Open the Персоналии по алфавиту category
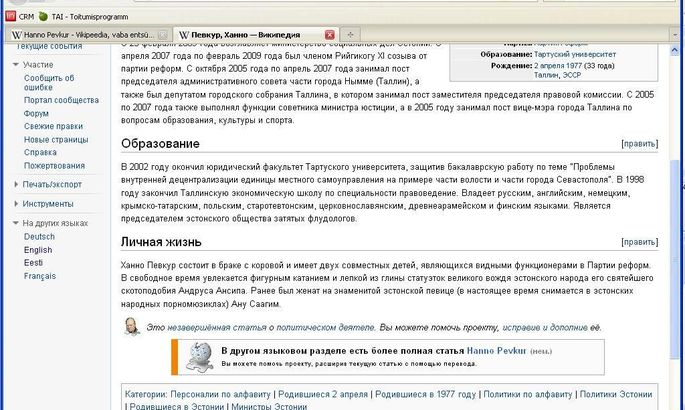The height and width of the screenshot is (410, 685). [x=220, y=394]
